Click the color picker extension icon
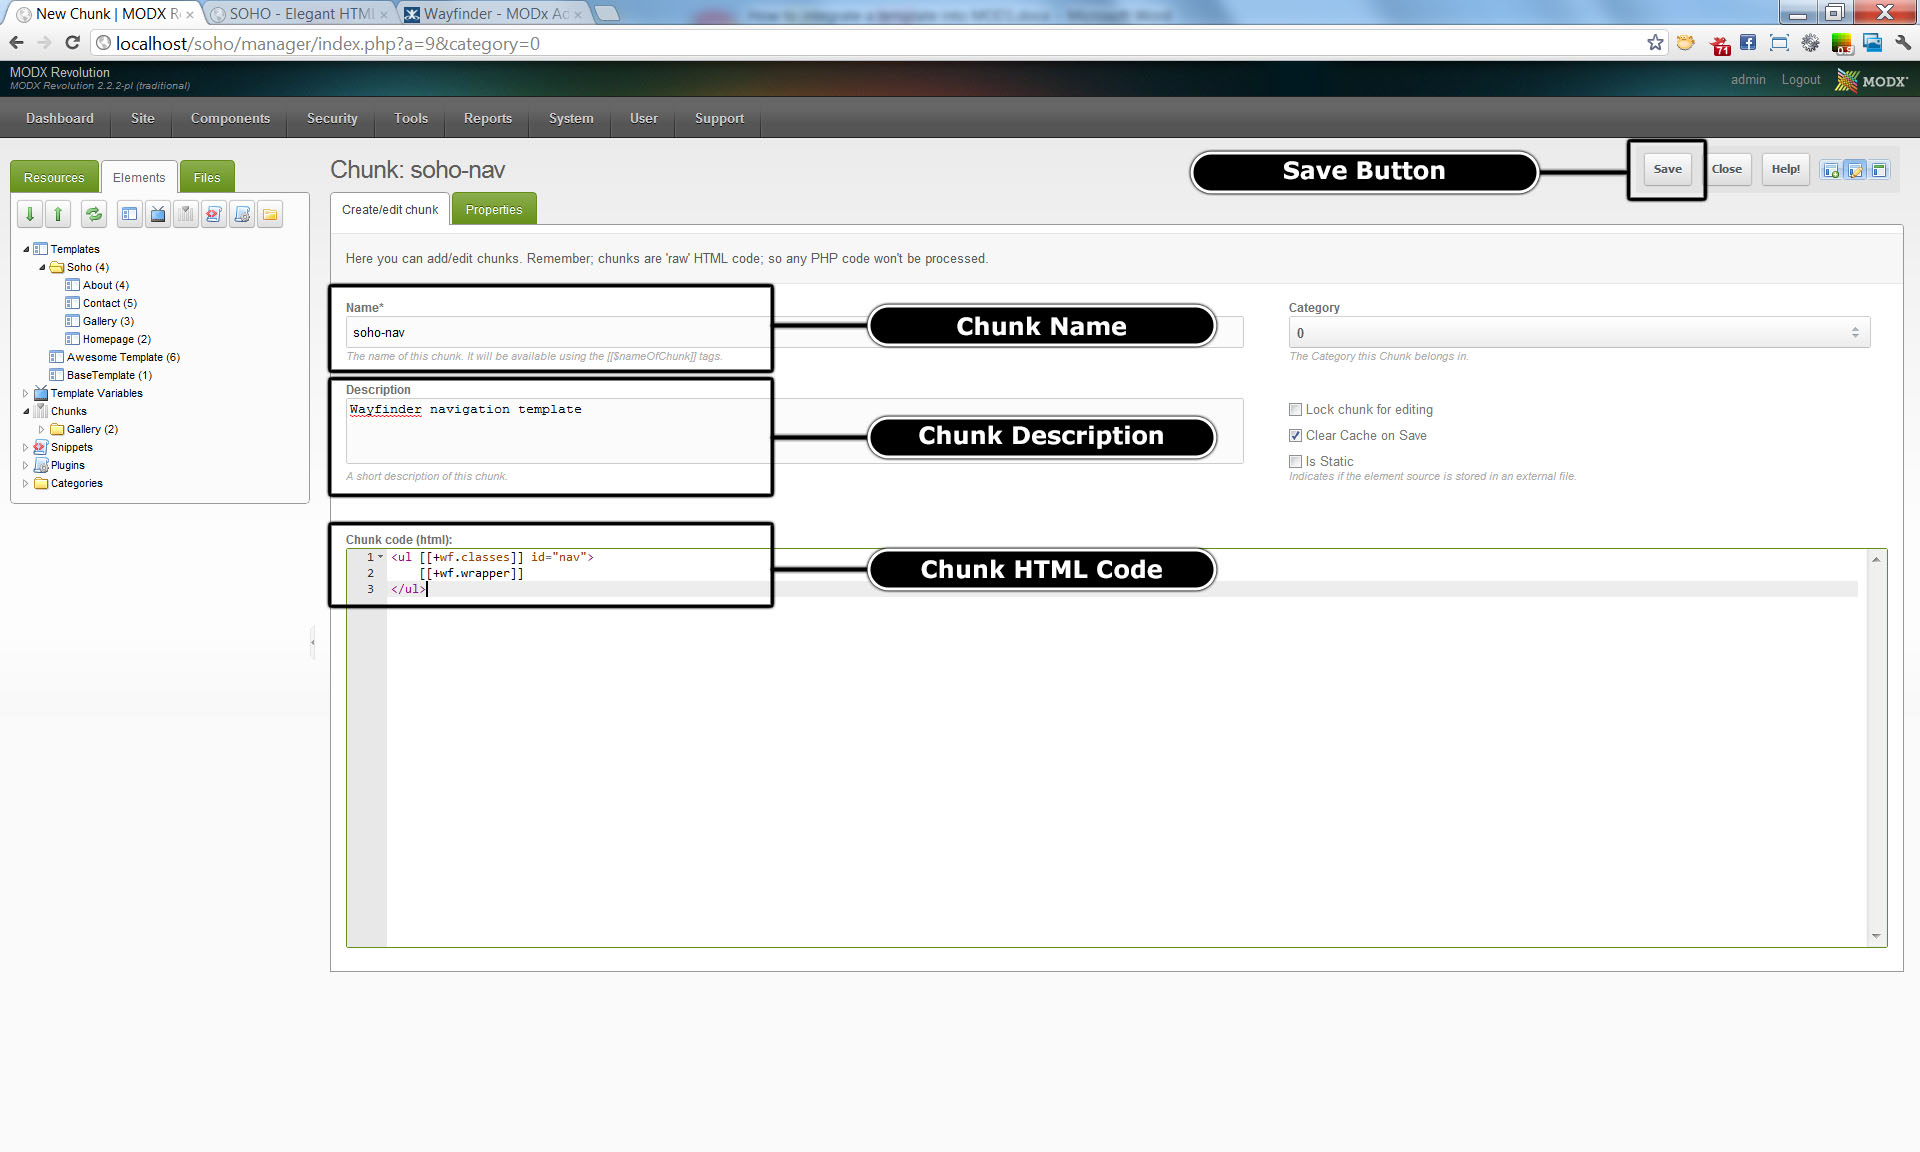 (1841, 44)
